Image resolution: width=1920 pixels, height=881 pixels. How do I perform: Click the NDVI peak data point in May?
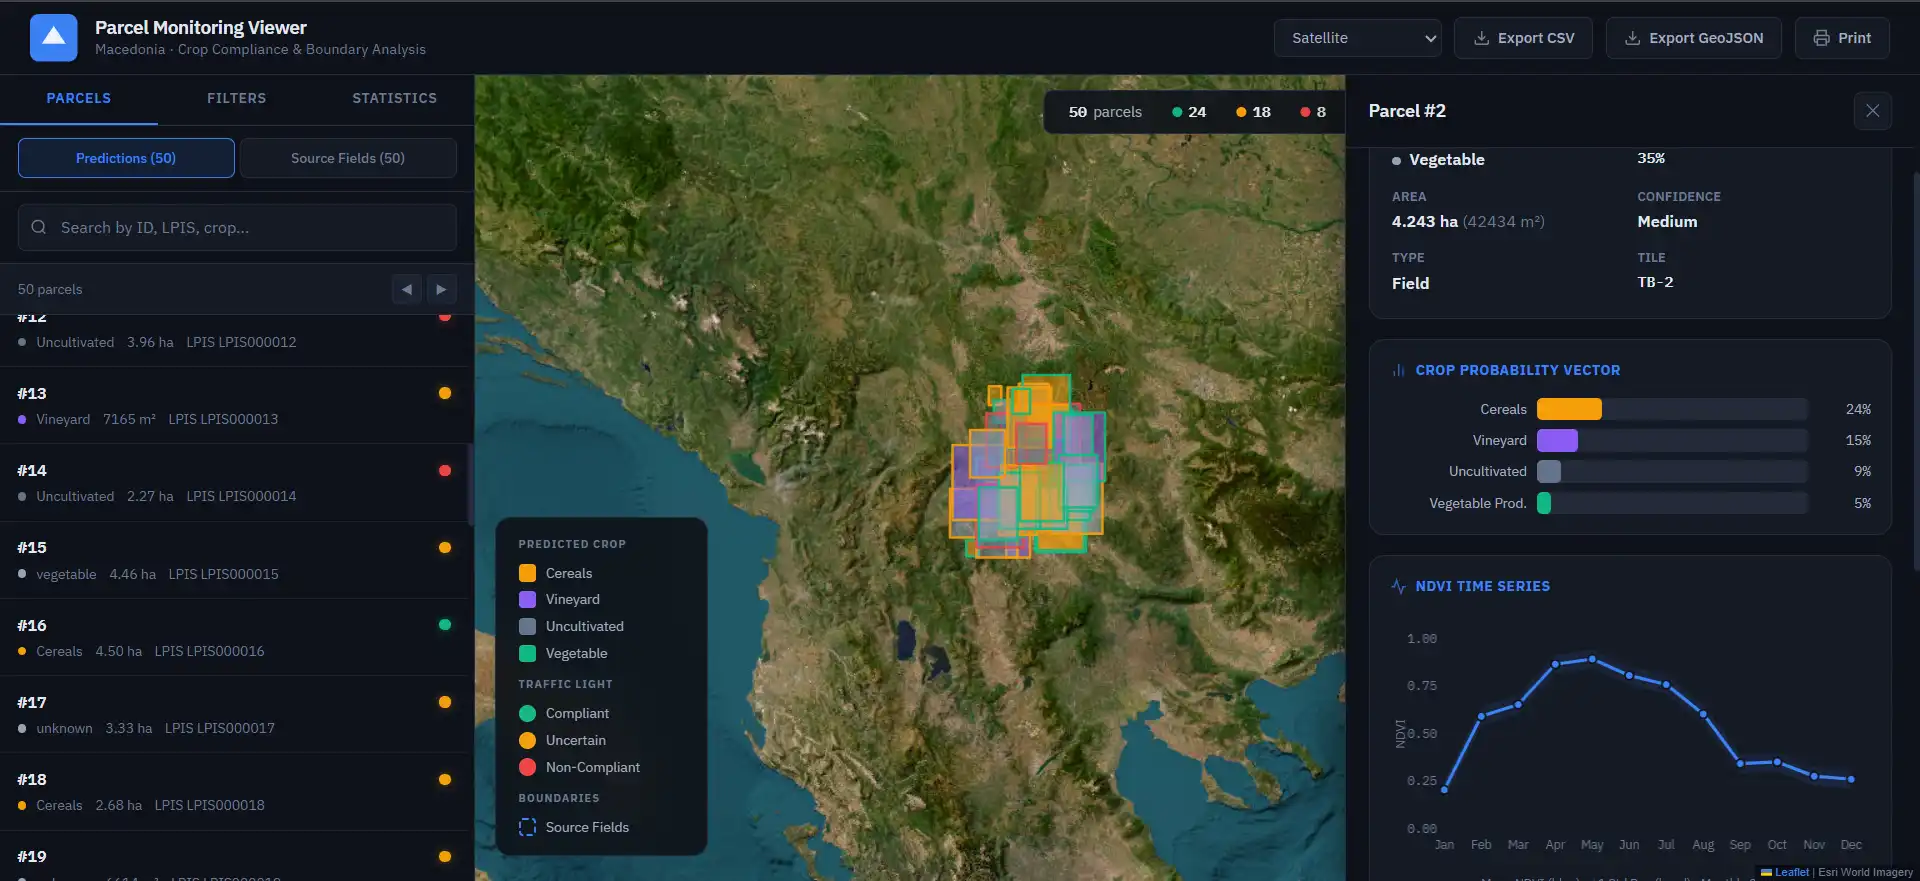tap(1592, 659)
